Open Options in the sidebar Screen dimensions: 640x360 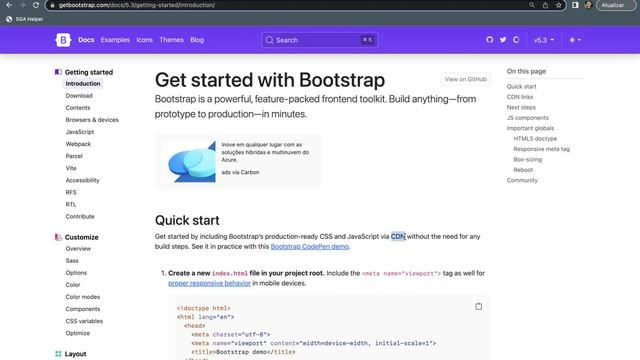point(76,273)
